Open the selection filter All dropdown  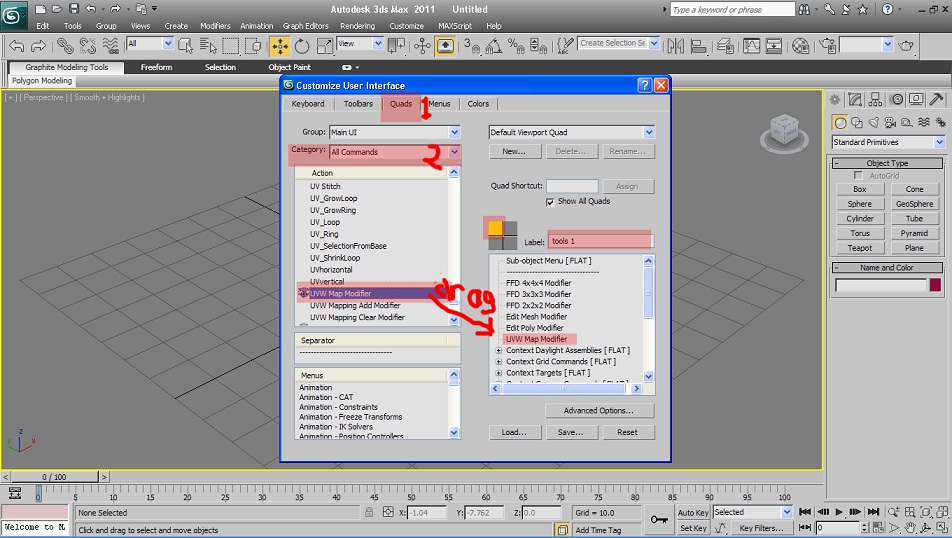pyautogui.click(x=150, y=44)
